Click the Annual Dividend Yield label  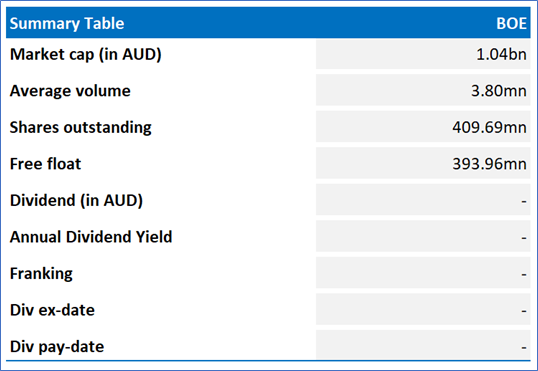click(91, 237)
